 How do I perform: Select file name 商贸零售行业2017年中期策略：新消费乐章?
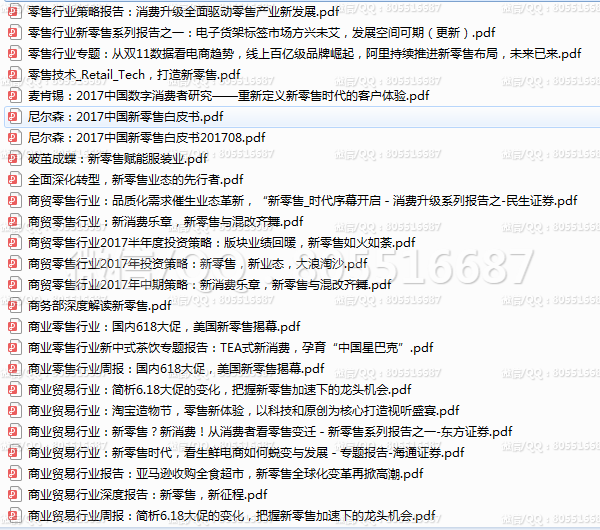click(210, 285)
